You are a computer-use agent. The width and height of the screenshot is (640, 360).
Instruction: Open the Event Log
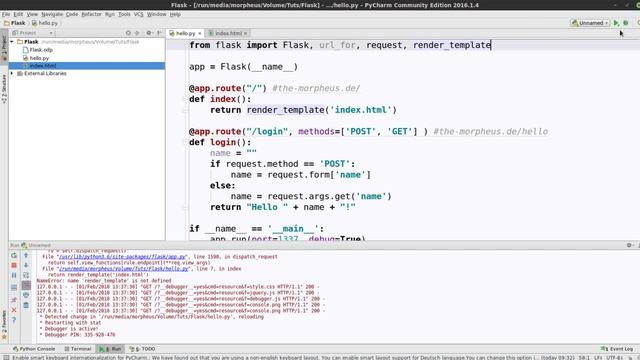click(617, 349)
